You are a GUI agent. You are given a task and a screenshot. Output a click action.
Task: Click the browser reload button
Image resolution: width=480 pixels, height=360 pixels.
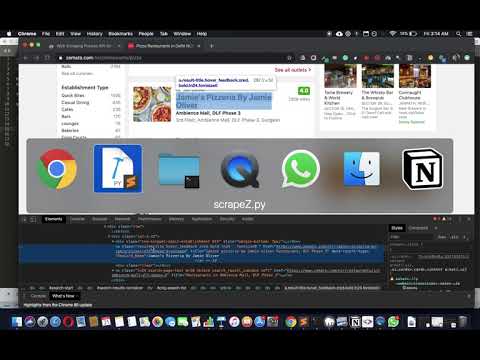(x=47, y=58)
